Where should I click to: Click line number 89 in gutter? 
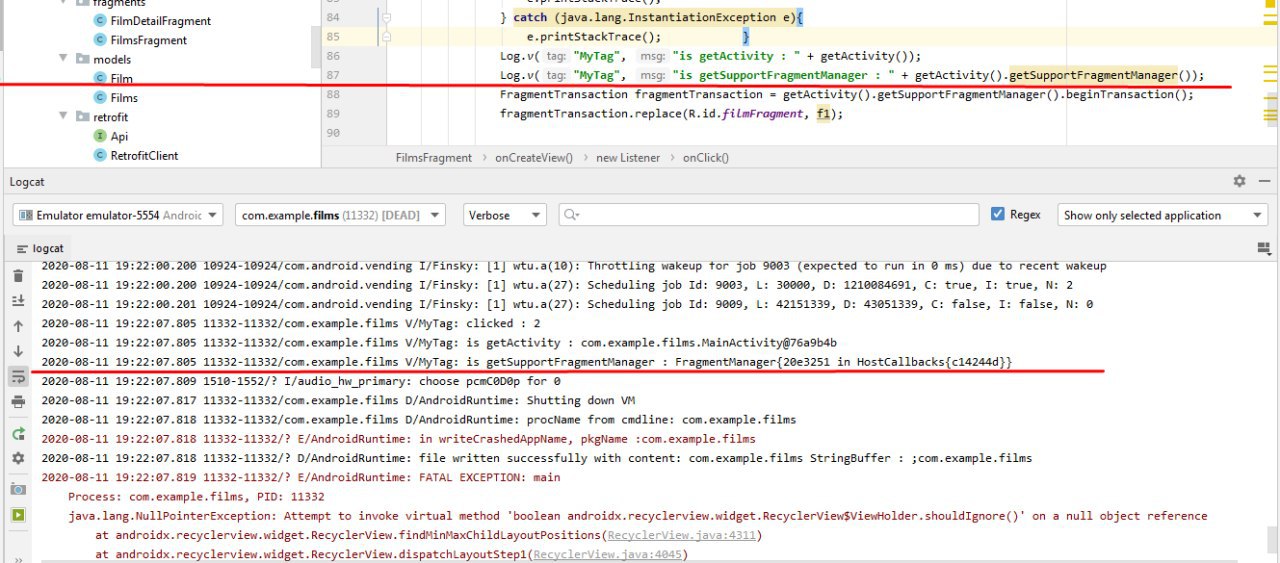[x=333, y=114]
